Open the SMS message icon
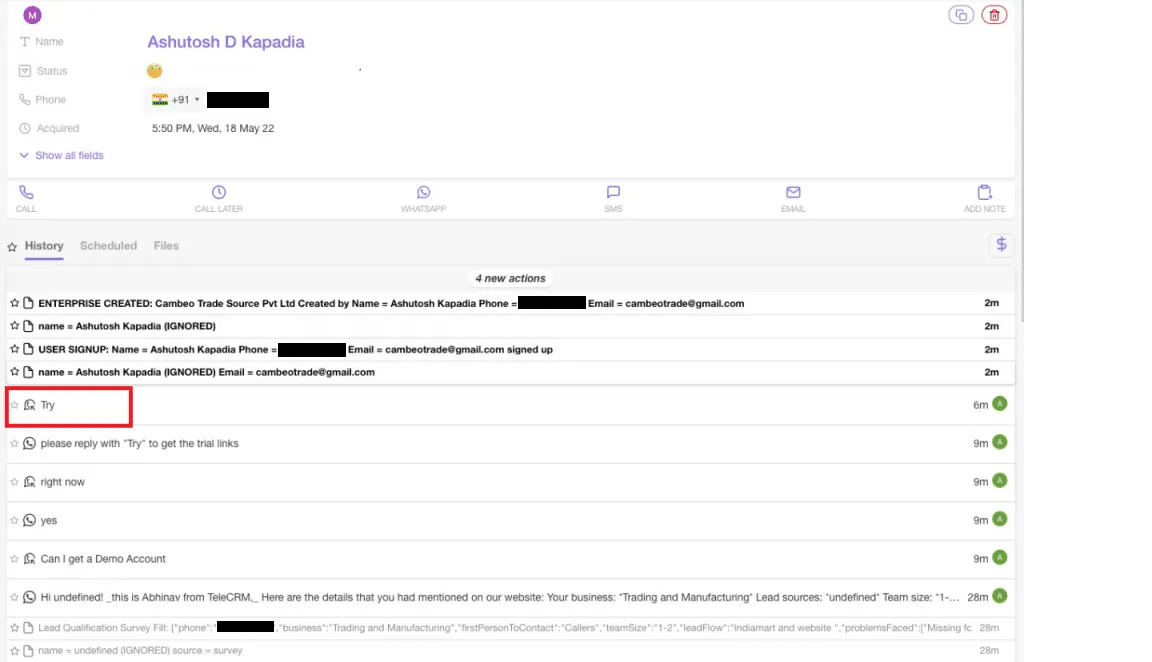The image size is (1152, 662). tap(613, 193)
